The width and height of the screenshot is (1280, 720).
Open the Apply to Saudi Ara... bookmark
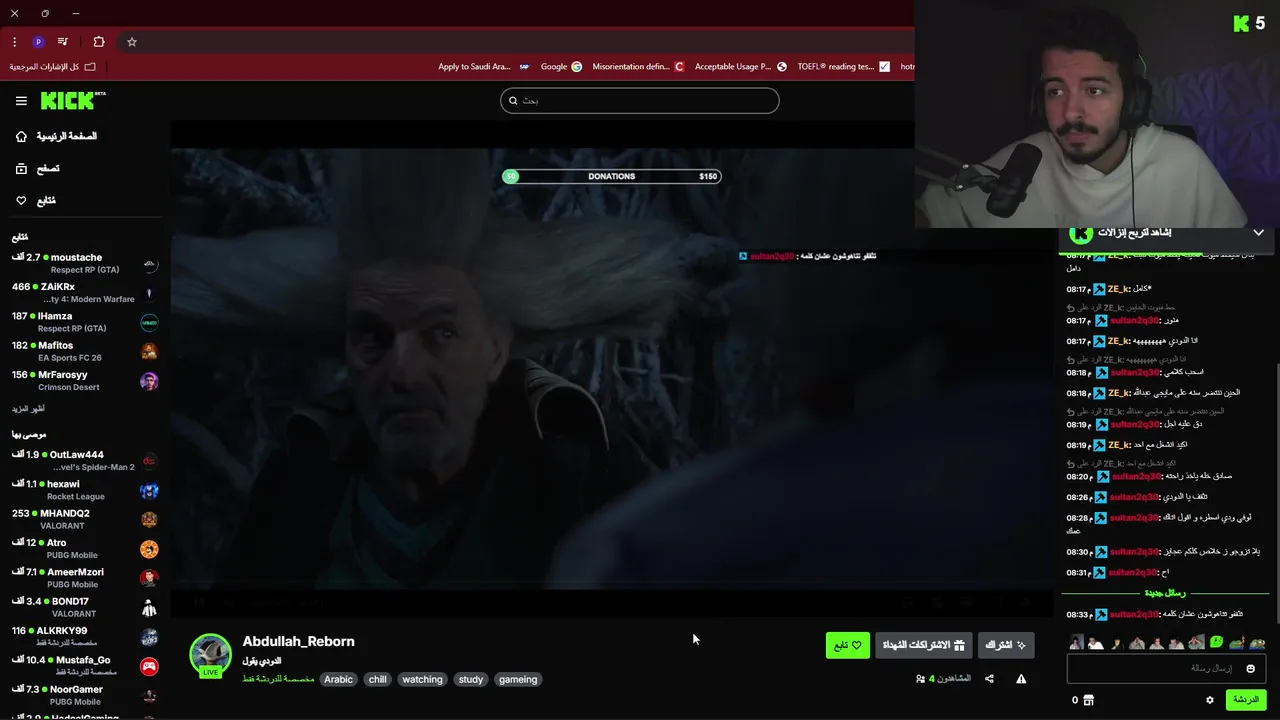(483, 67)
